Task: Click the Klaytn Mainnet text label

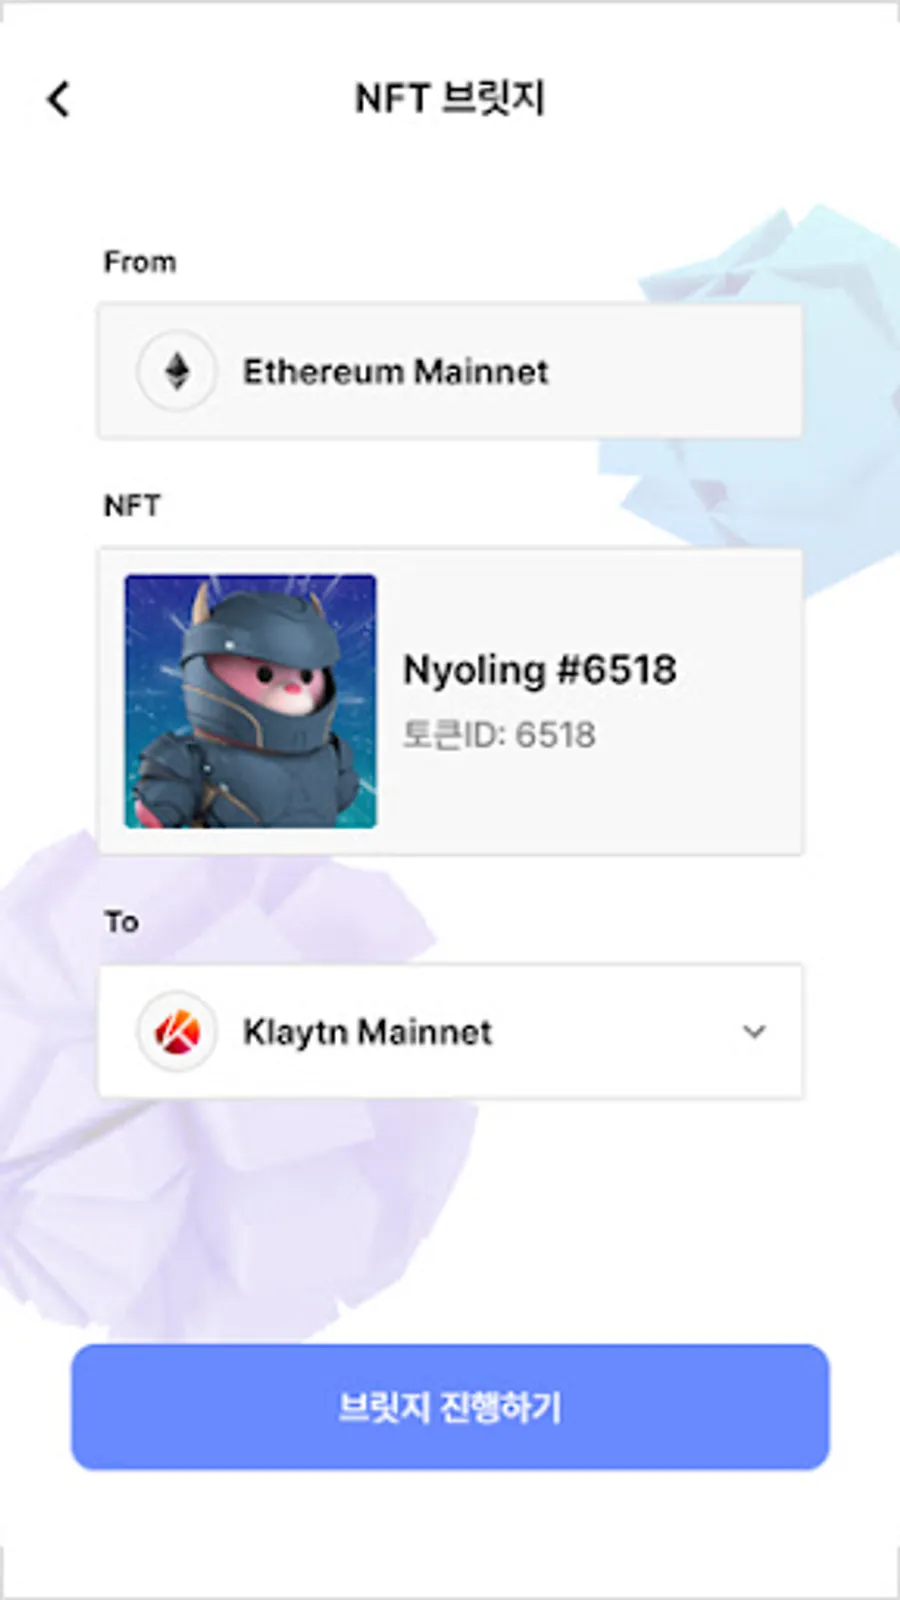Action: point(367,1032)
